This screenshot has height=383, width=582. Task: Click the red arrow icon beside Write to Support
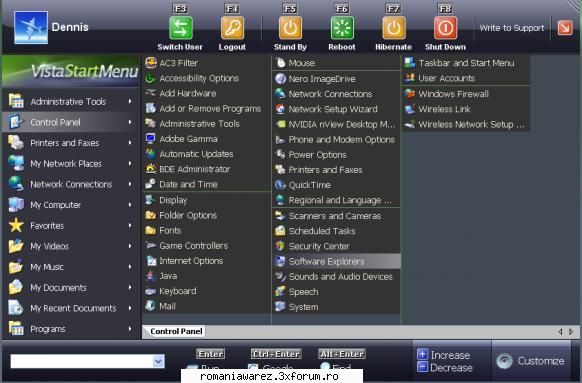point(565,28)
